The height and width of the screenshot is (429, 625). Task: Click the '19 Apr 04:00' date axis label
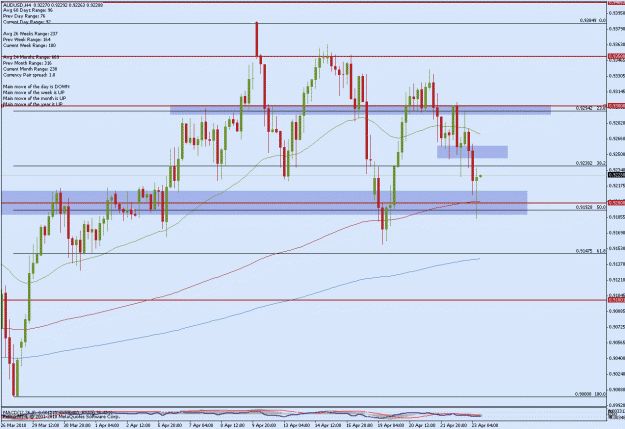coord(390,425)
